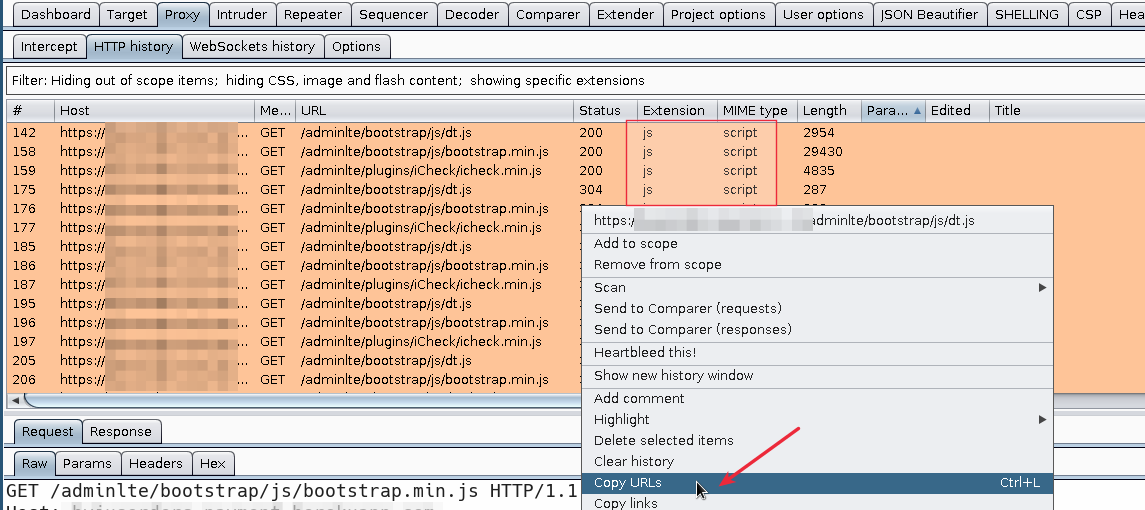Expand the Highlight submenu arrow
1145x510 pixels.
tap(1042, 419)
